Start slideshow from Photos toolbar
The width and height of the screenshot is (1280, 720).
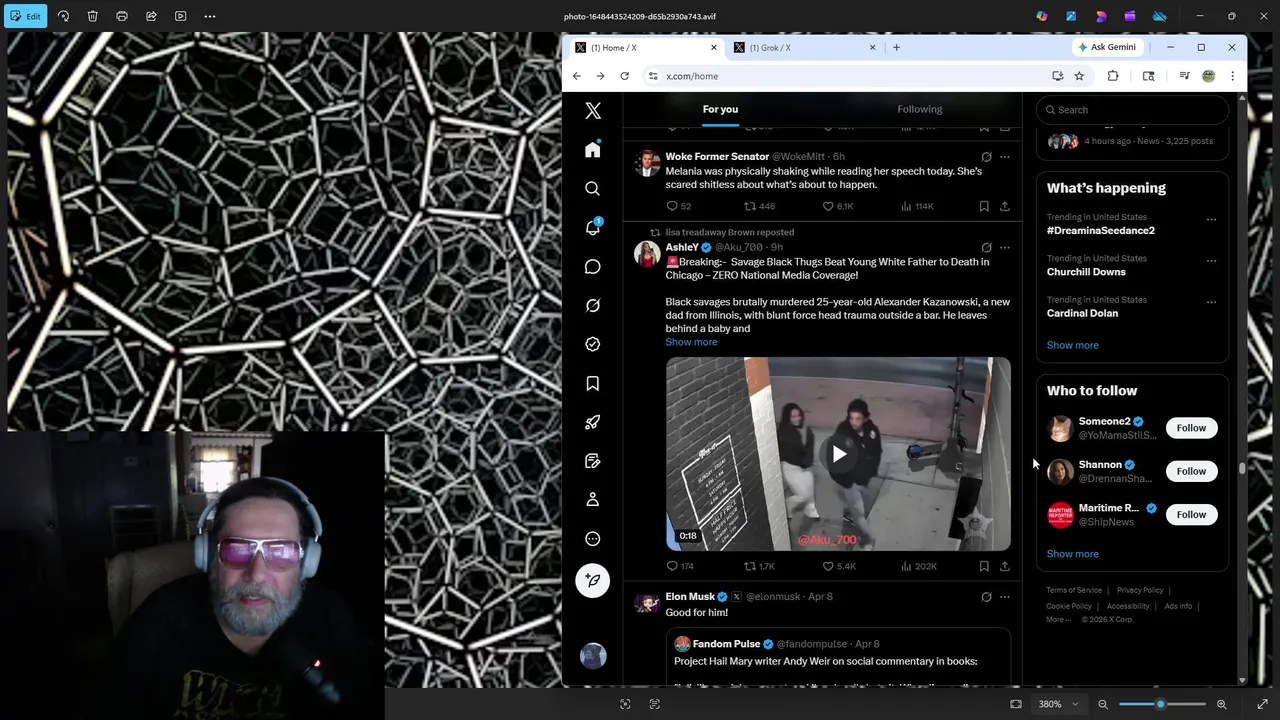180,16
